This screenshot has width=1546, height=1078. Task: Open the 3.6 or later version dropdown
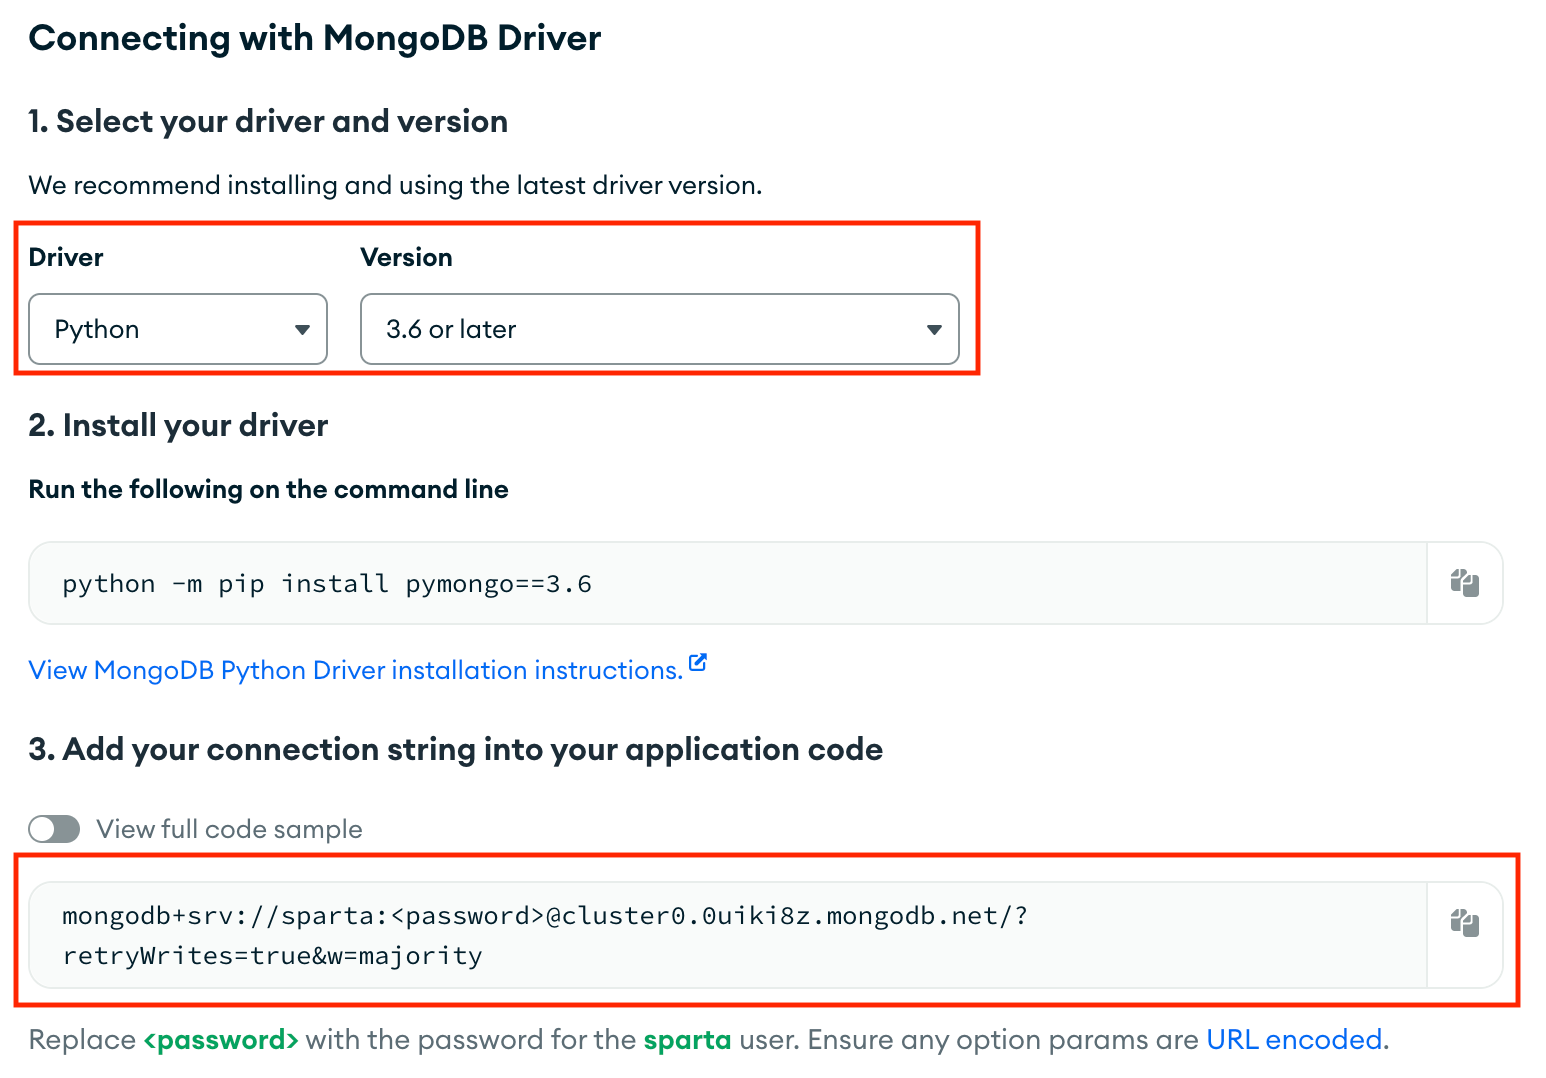pyautogui.click(x=660, y=329)
